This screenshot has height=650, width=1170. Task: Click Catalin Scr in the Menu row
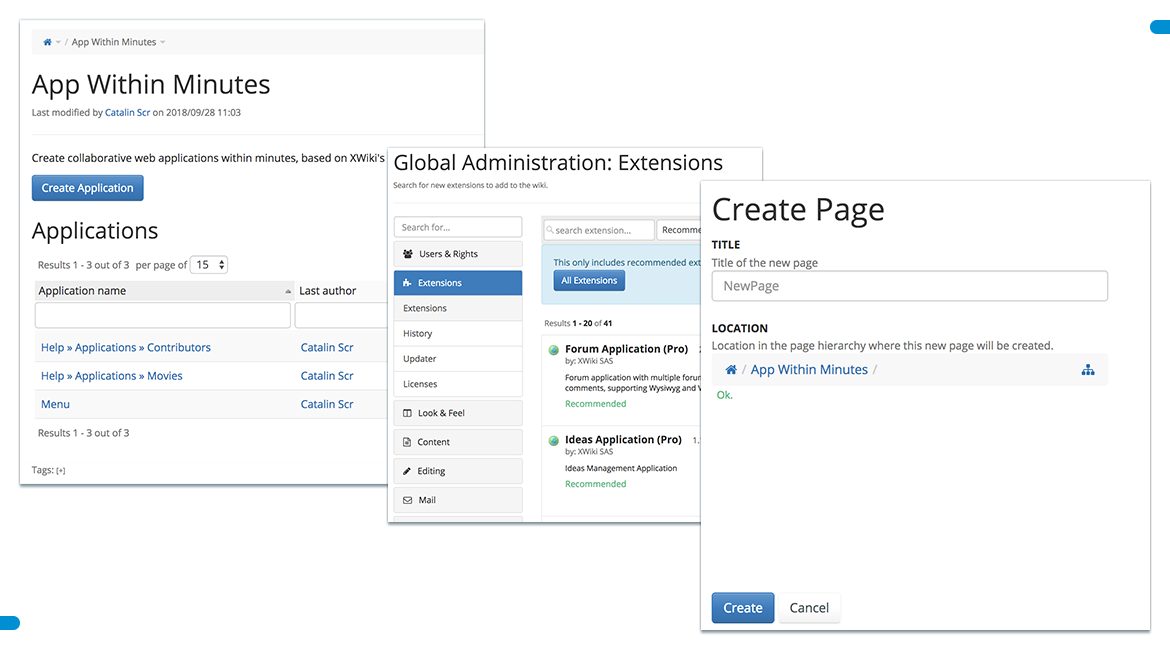[x=327, y=404]
